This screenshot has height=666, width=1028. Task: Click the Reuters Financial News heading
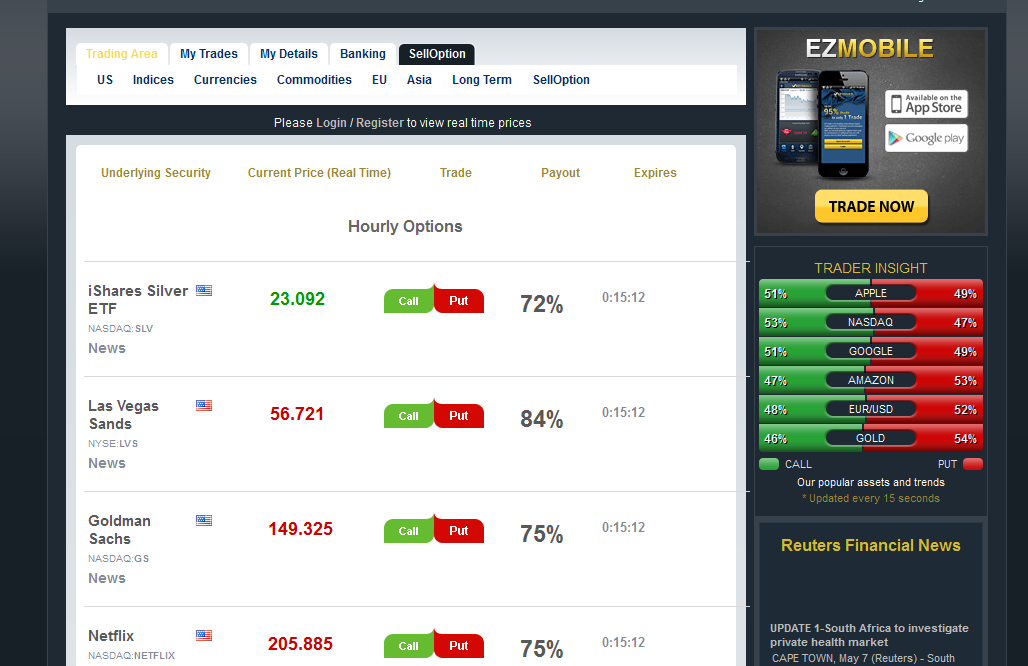(871, 545)
